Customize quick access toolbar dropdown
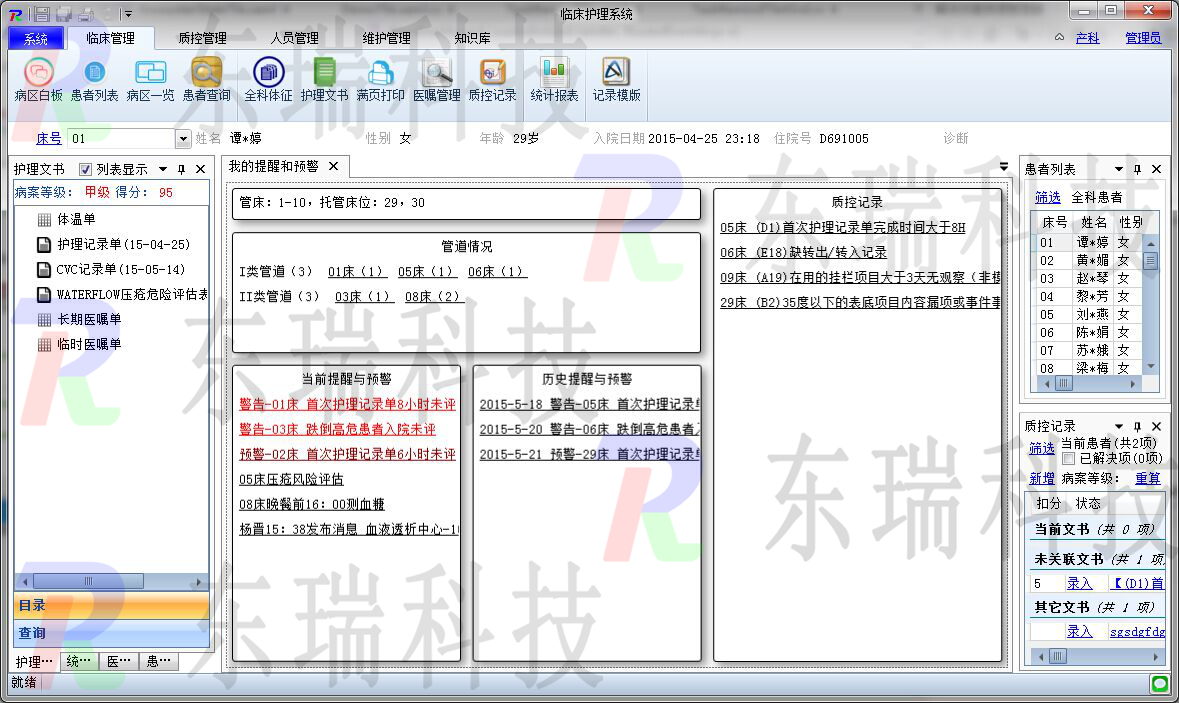 pyautogui.click(x=127, y=14)
